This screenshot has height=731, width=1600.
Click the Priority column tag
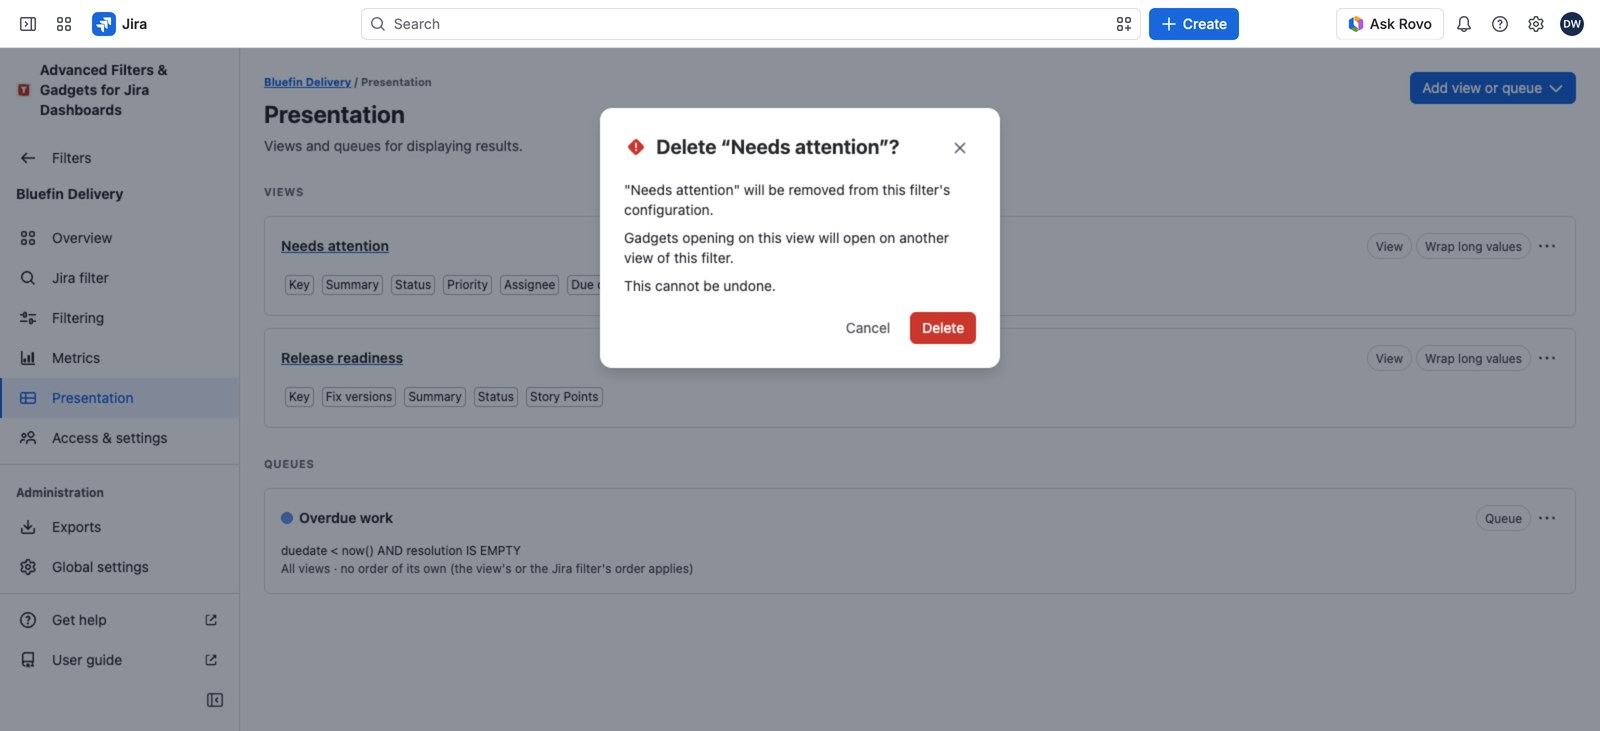(x=467, y=285)
